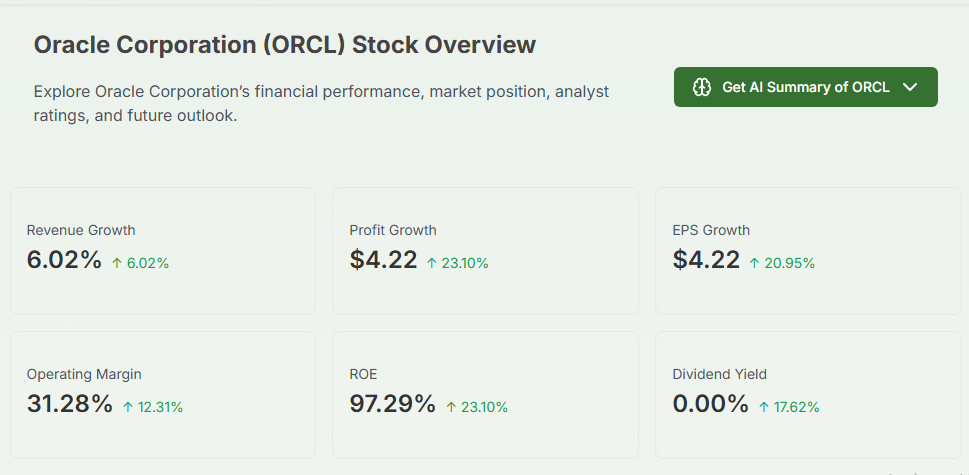Viewport: 969px width, 475px height.
Task: Expand the Get AI Summary chevron
Action: click(x=910, y=87)
